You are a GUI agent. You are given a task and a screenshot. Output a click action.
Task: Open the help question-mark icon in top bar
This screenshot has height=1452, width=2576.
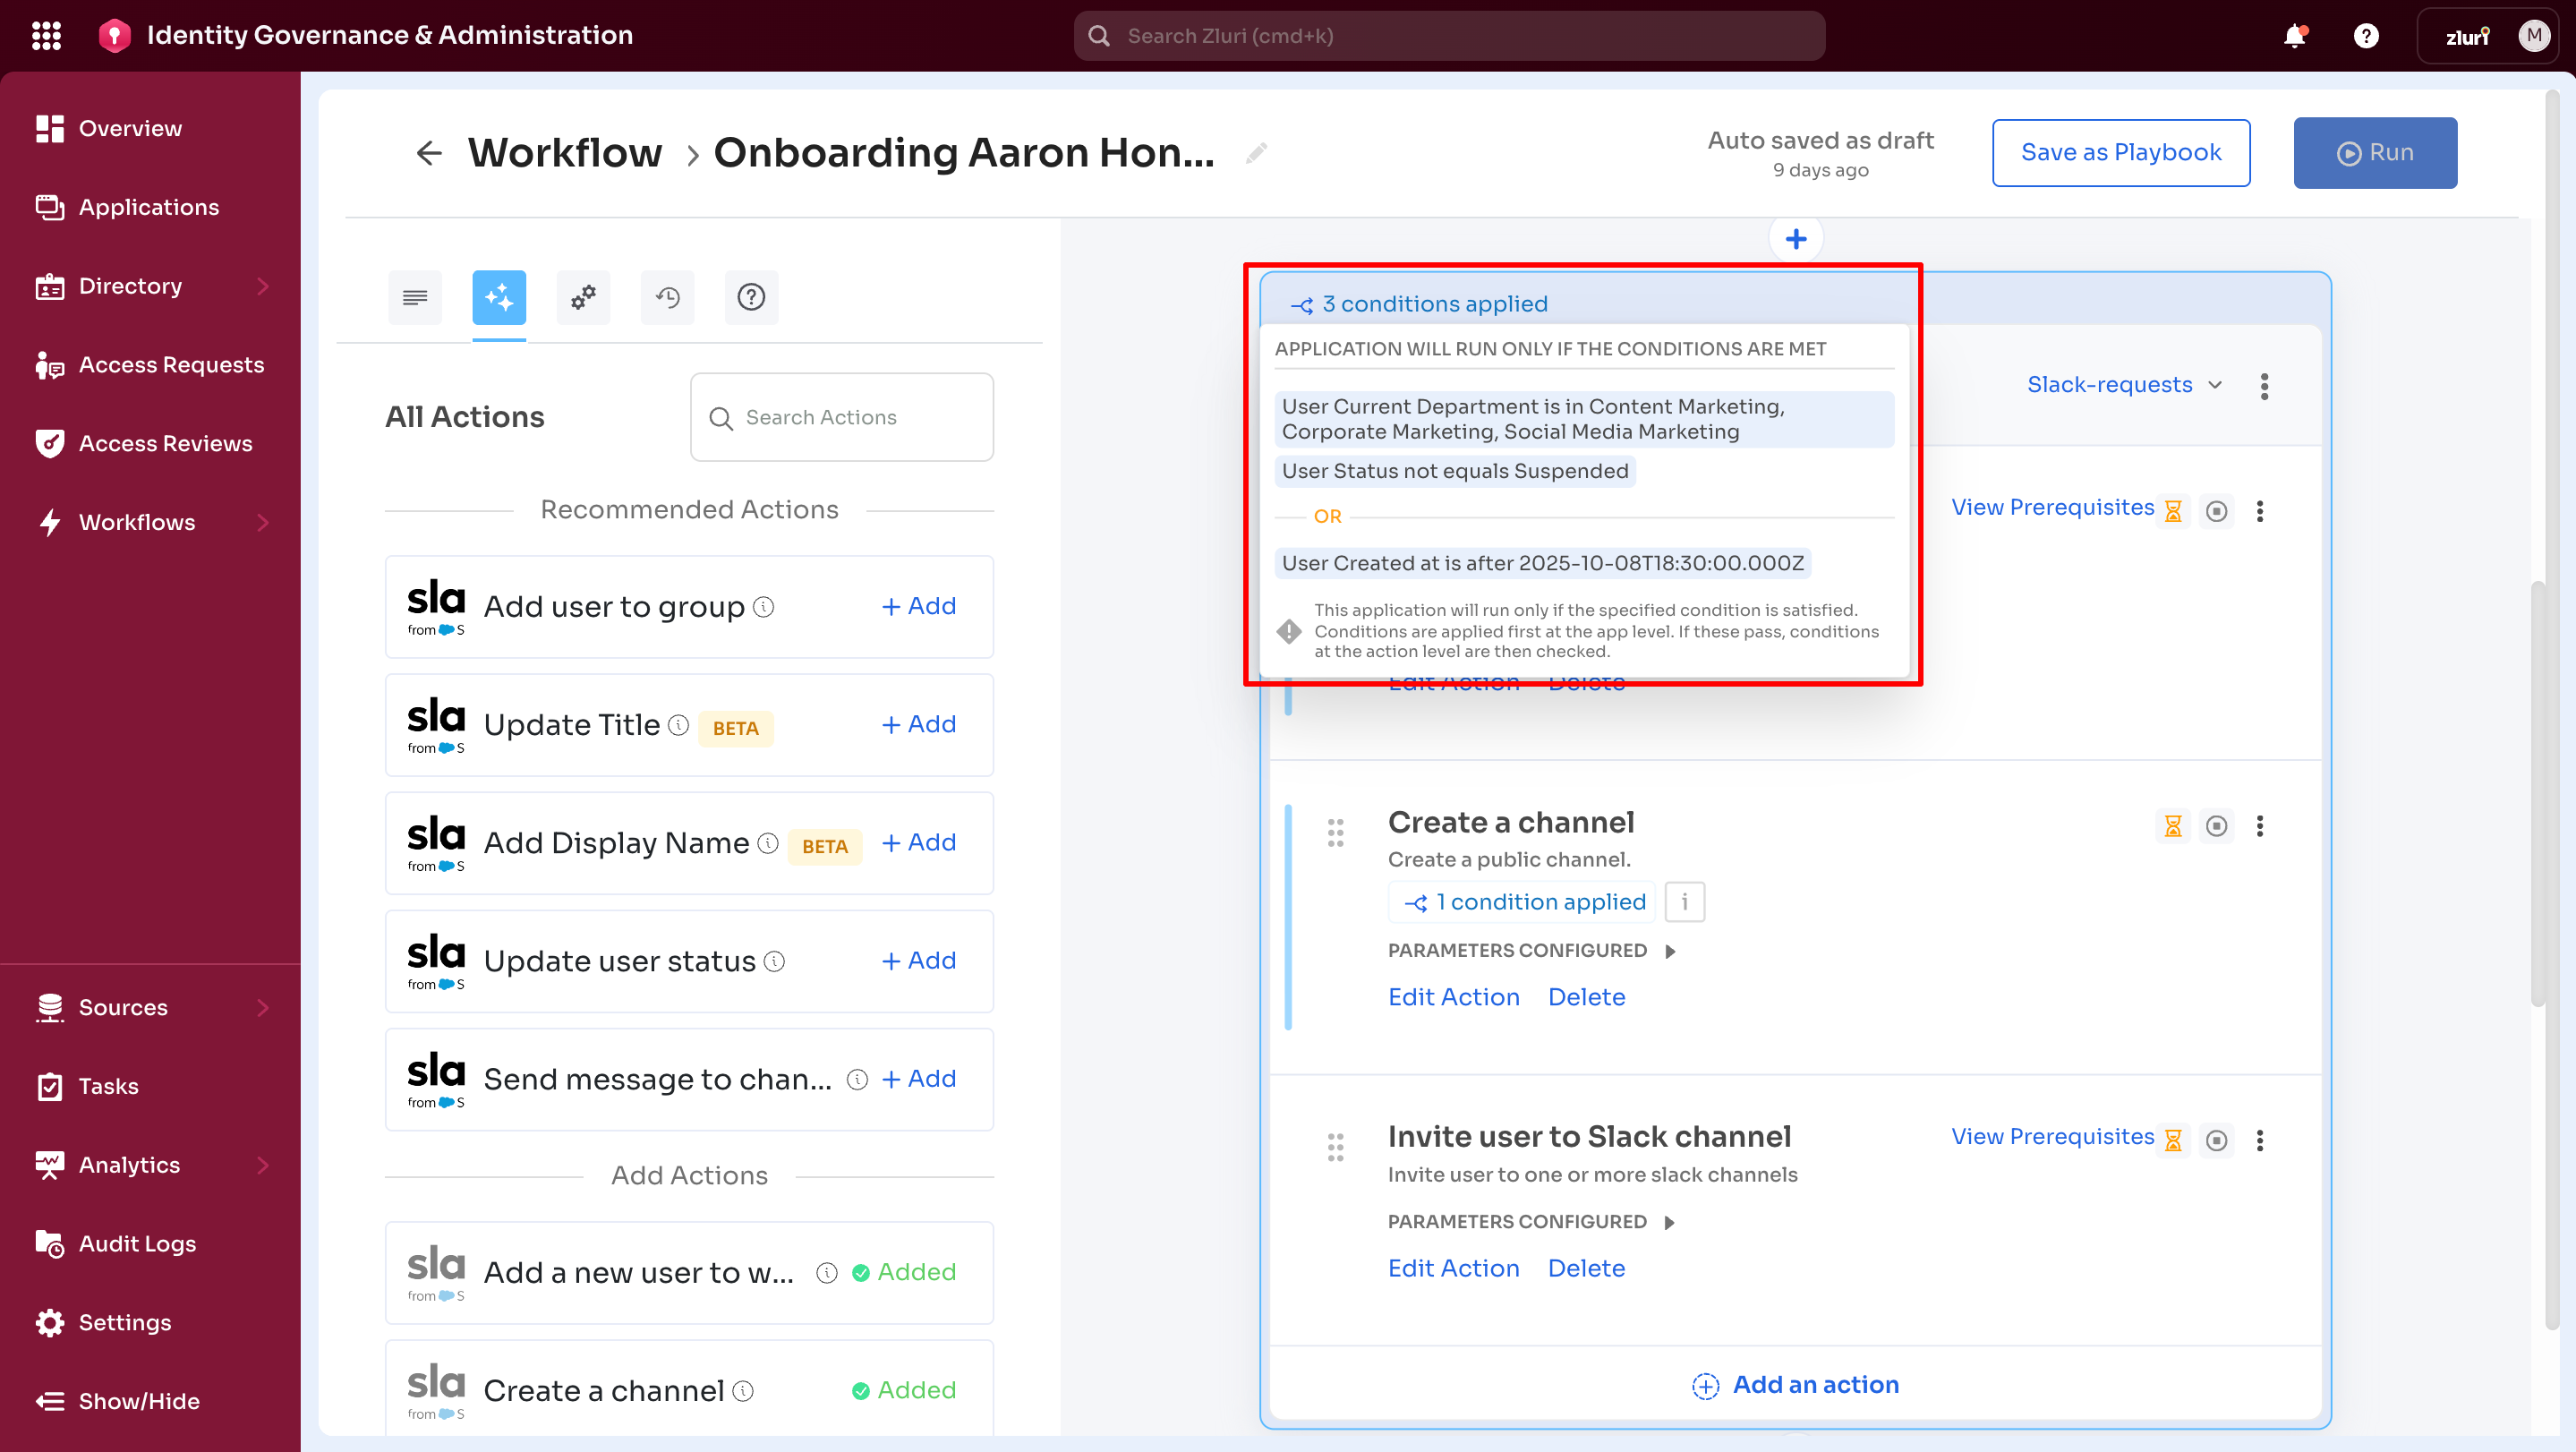[2366, 35]
